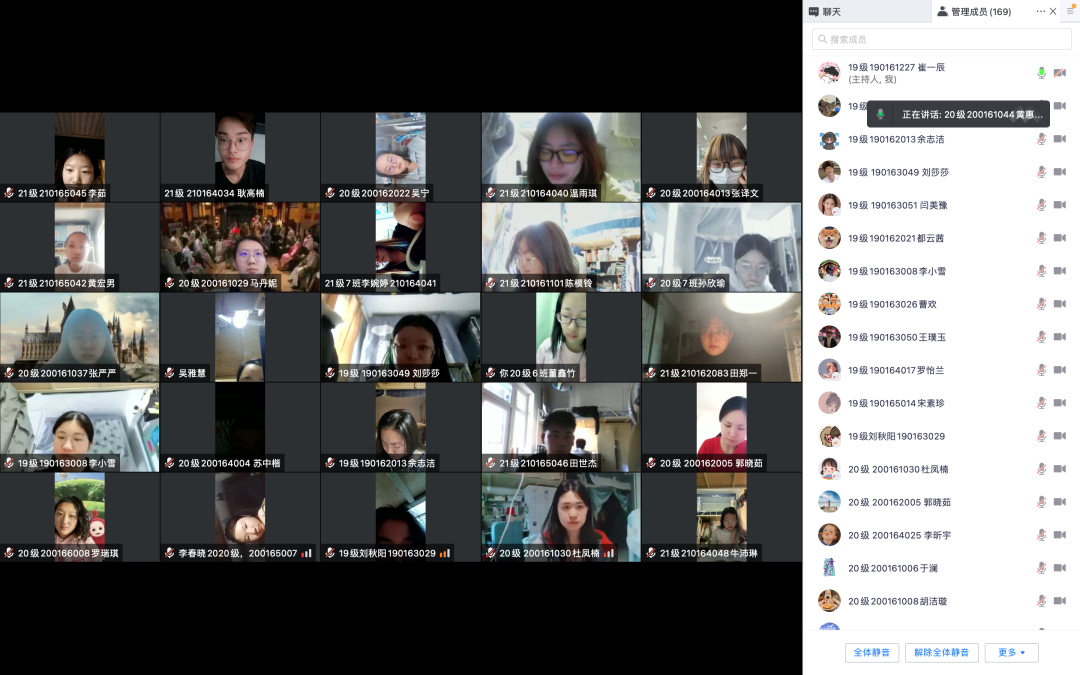
Task: Click the camera icon next to 闫美豫
Action: click(1060, 205)
